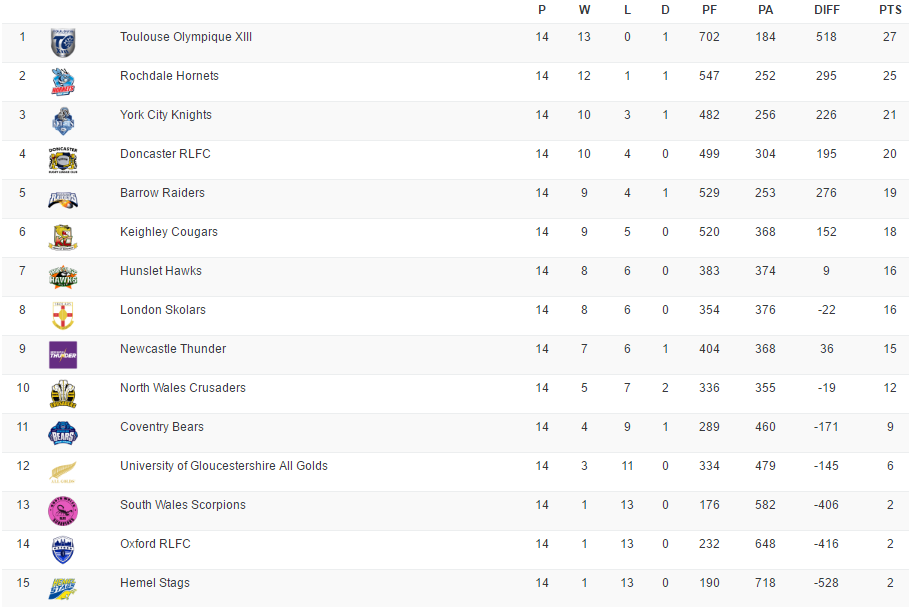Click the Barrow Raiders logo
909x607 pixels.
63,199
